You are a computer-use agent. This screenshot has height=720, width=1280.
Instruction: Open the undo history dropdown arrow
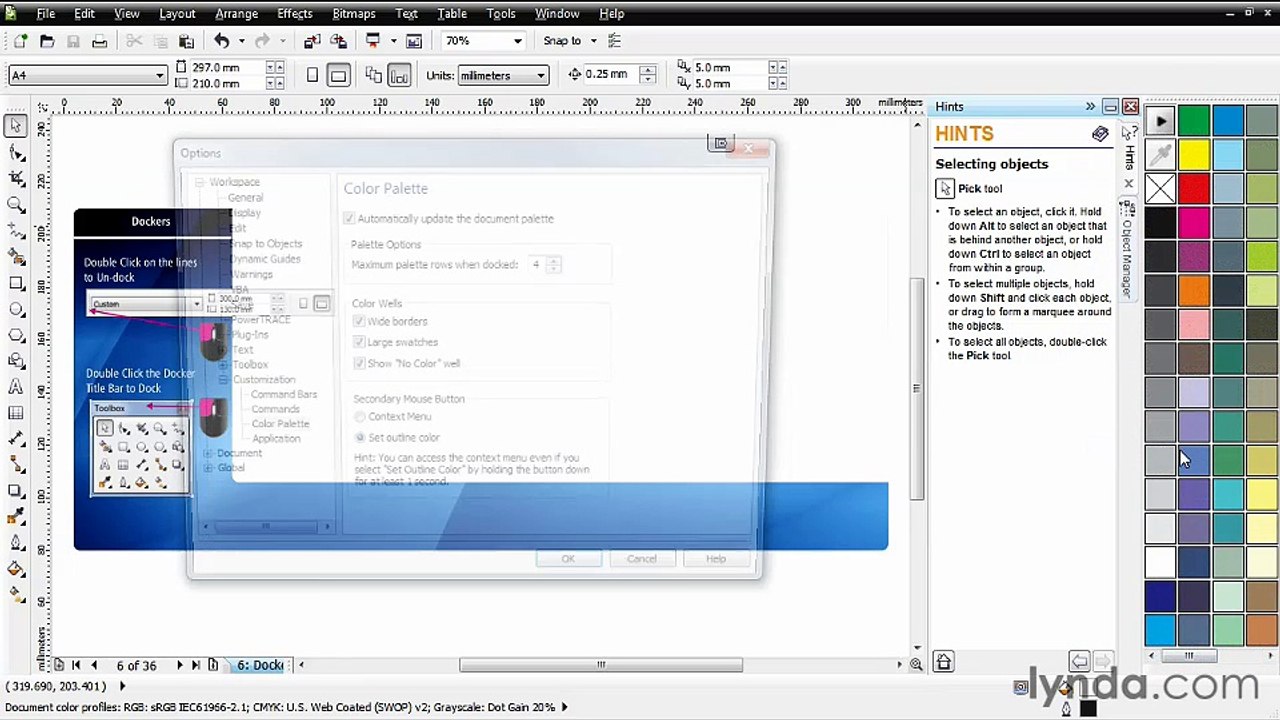coord(240,41)
